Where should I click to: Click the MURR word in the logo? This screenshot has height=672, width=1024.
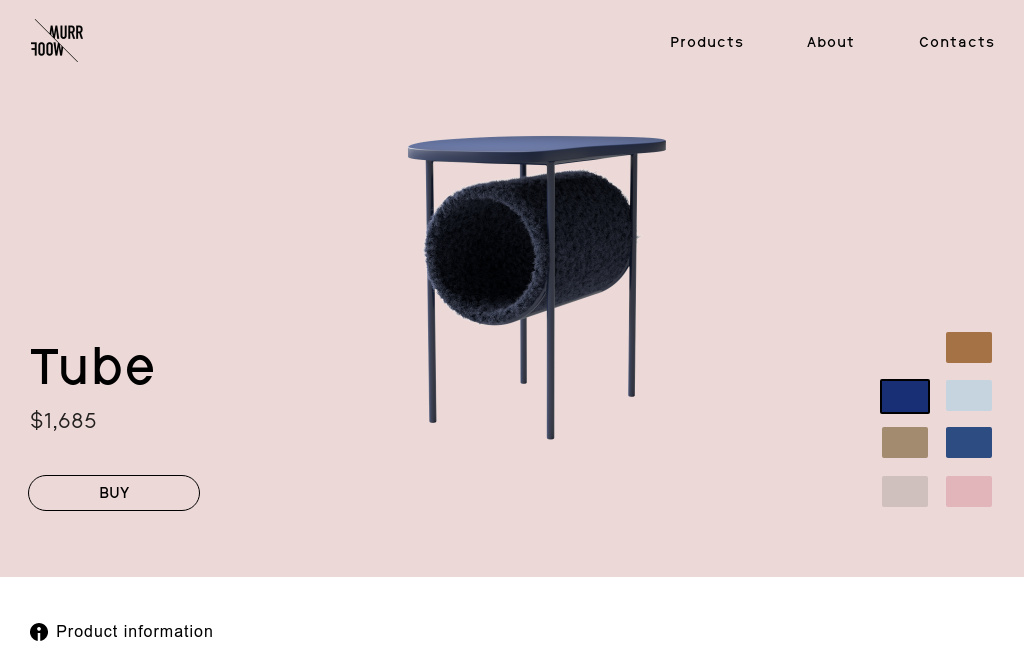pos(67,33)
